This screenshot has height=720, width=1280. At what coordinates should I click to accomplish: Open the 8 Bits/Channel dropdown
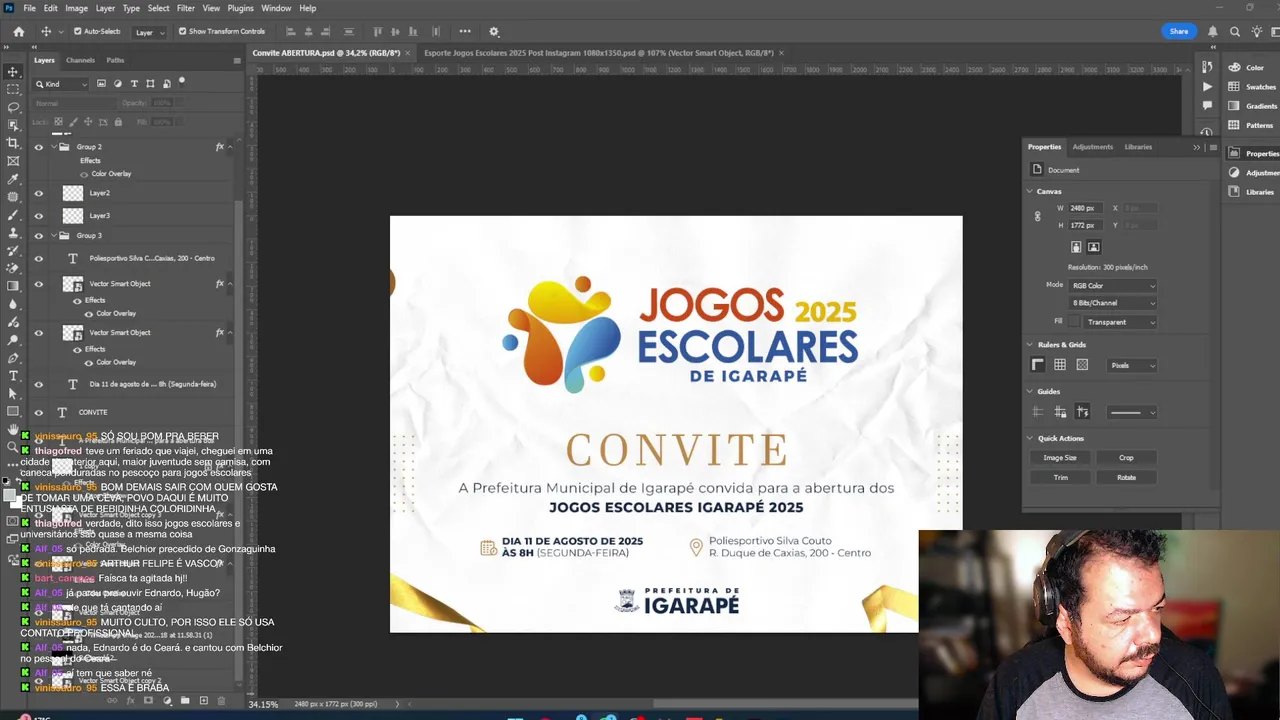pyautogui.click(x=1113, y=303)
